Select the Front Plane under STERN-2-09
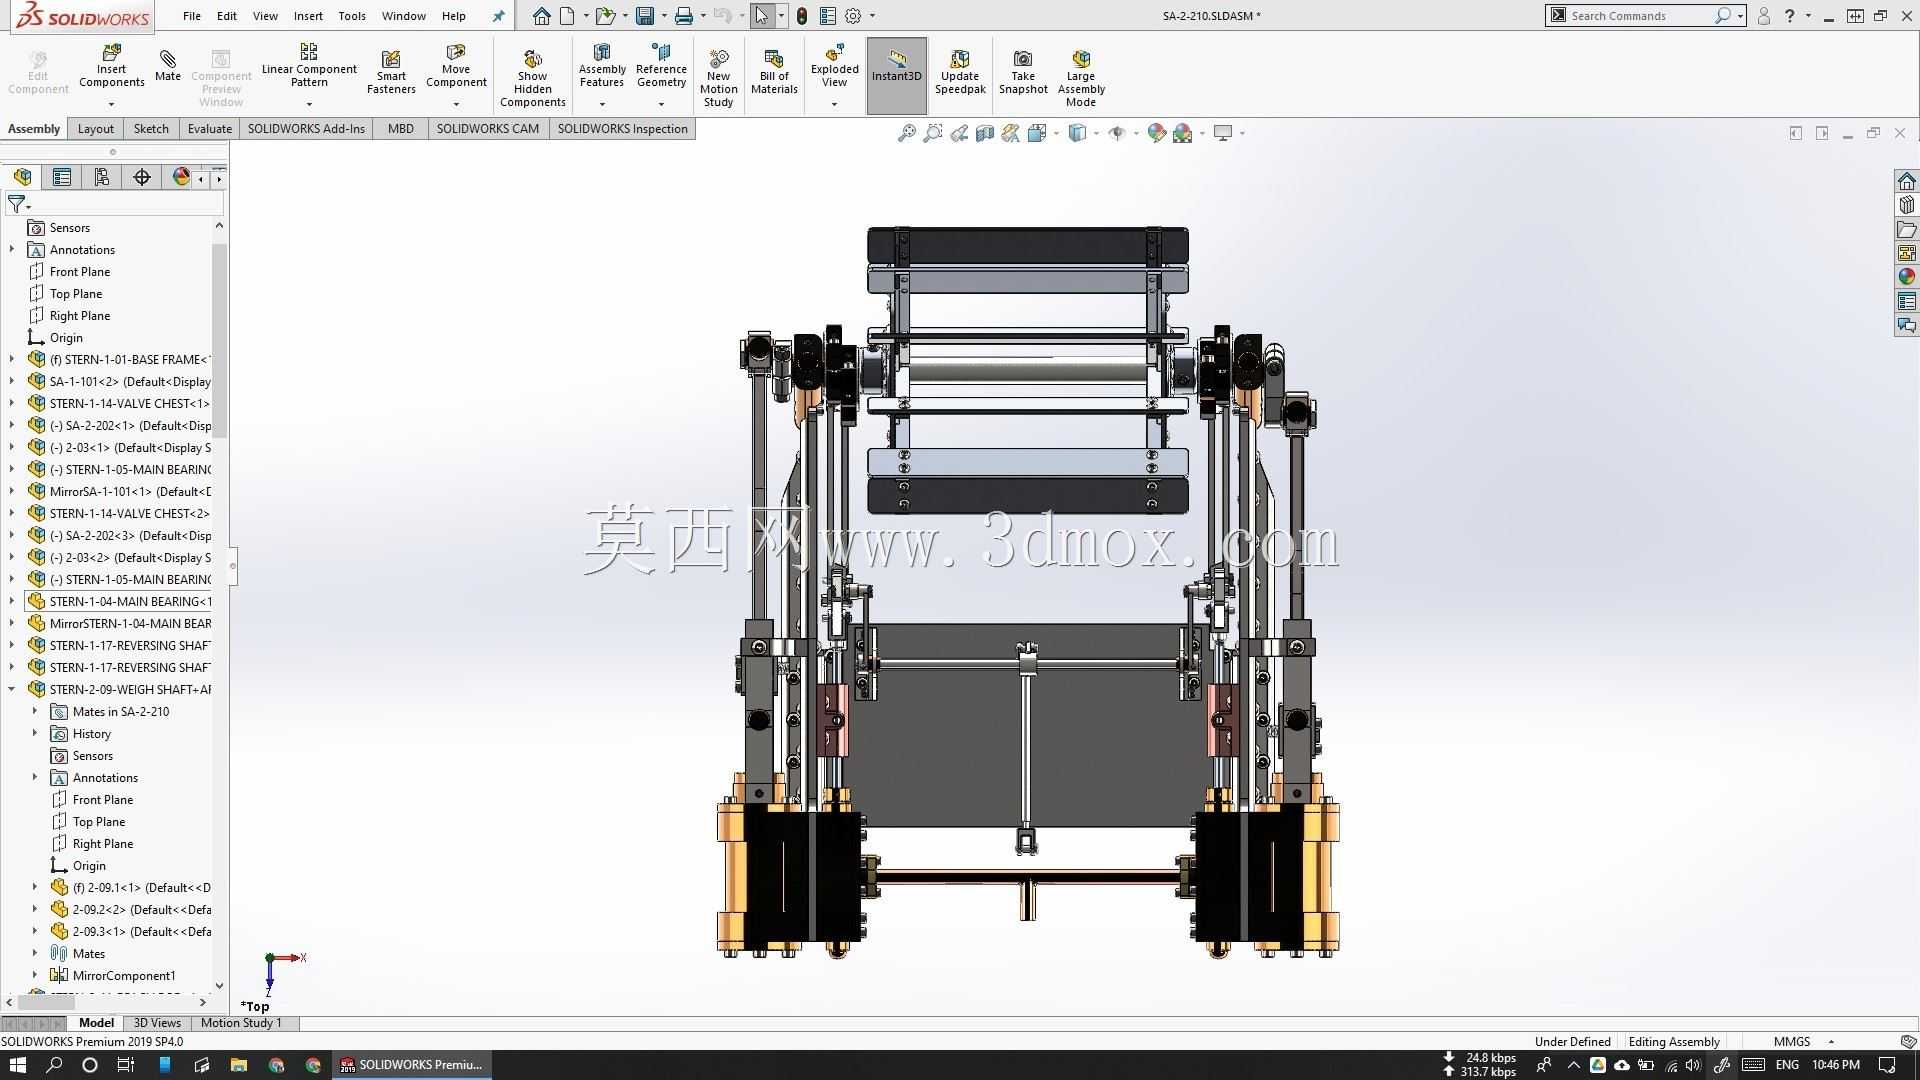Image resolution: width=1920 pixels, height=1080 pixels. 102,800
